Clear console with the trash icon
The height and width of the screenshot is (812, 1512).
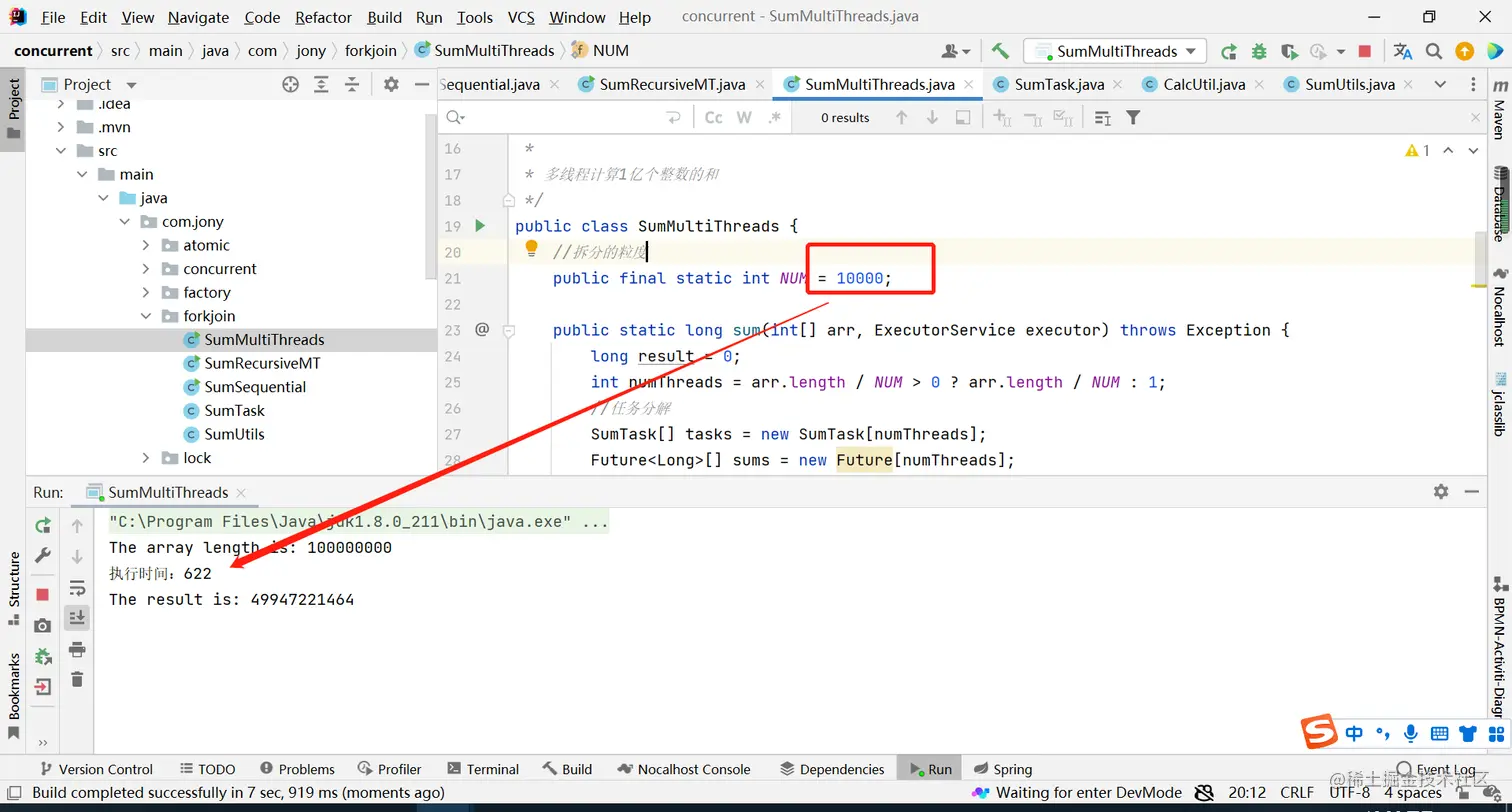pyautogui.click(x=77, y=680)
